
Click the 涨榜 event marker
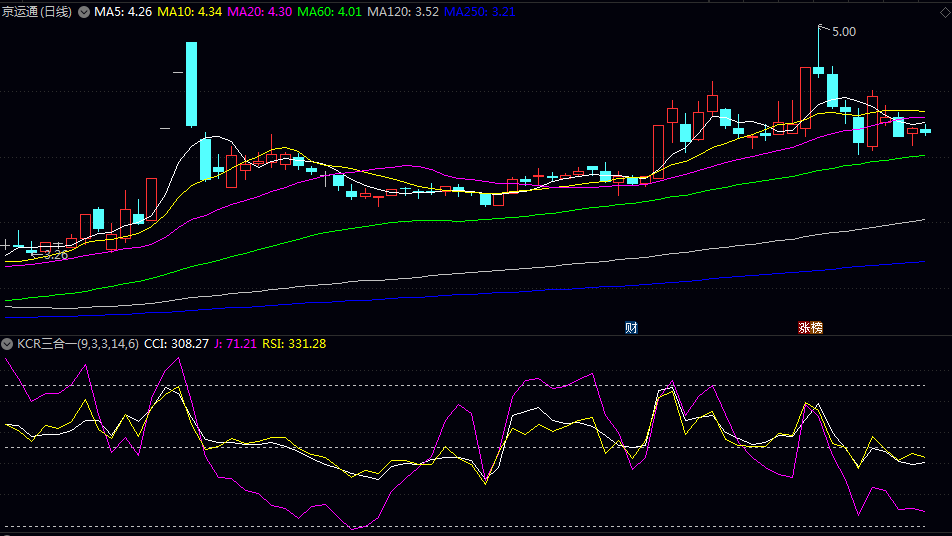coord(809,327)
